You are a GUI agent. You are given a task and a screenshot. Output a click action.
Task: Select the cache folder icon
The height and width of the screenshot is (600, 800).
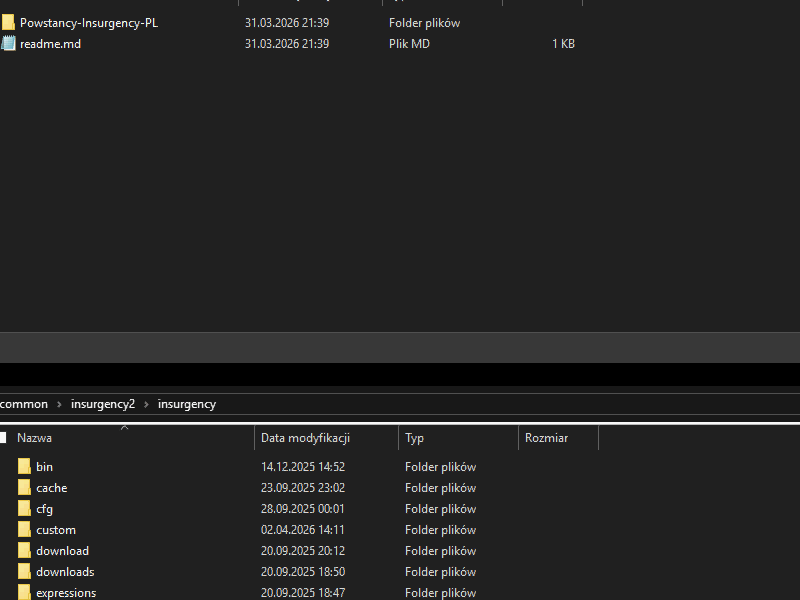[x=24, y=488]
